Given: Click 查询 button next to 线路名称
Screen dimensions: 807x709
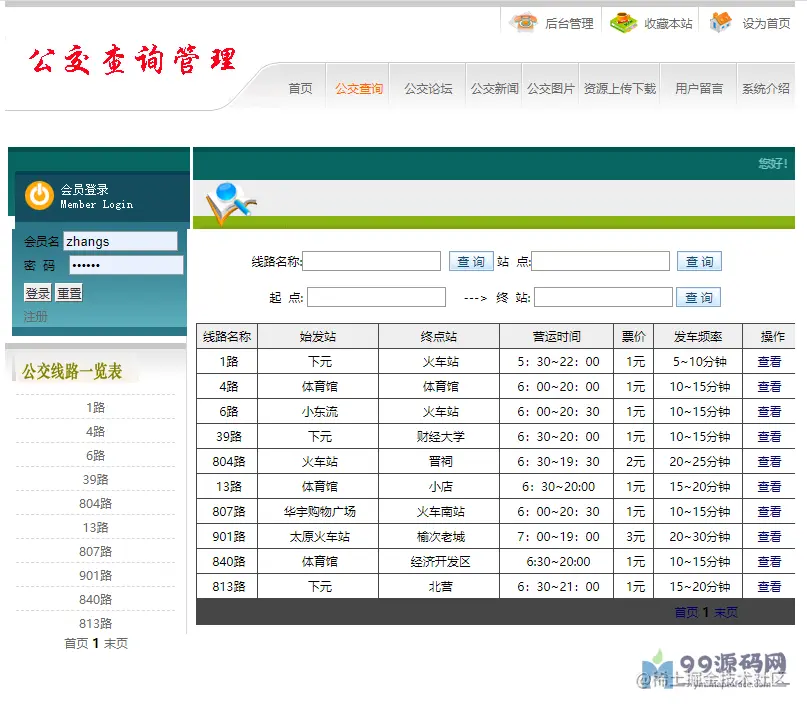Looking at the screenshot, I should point(471,261).
